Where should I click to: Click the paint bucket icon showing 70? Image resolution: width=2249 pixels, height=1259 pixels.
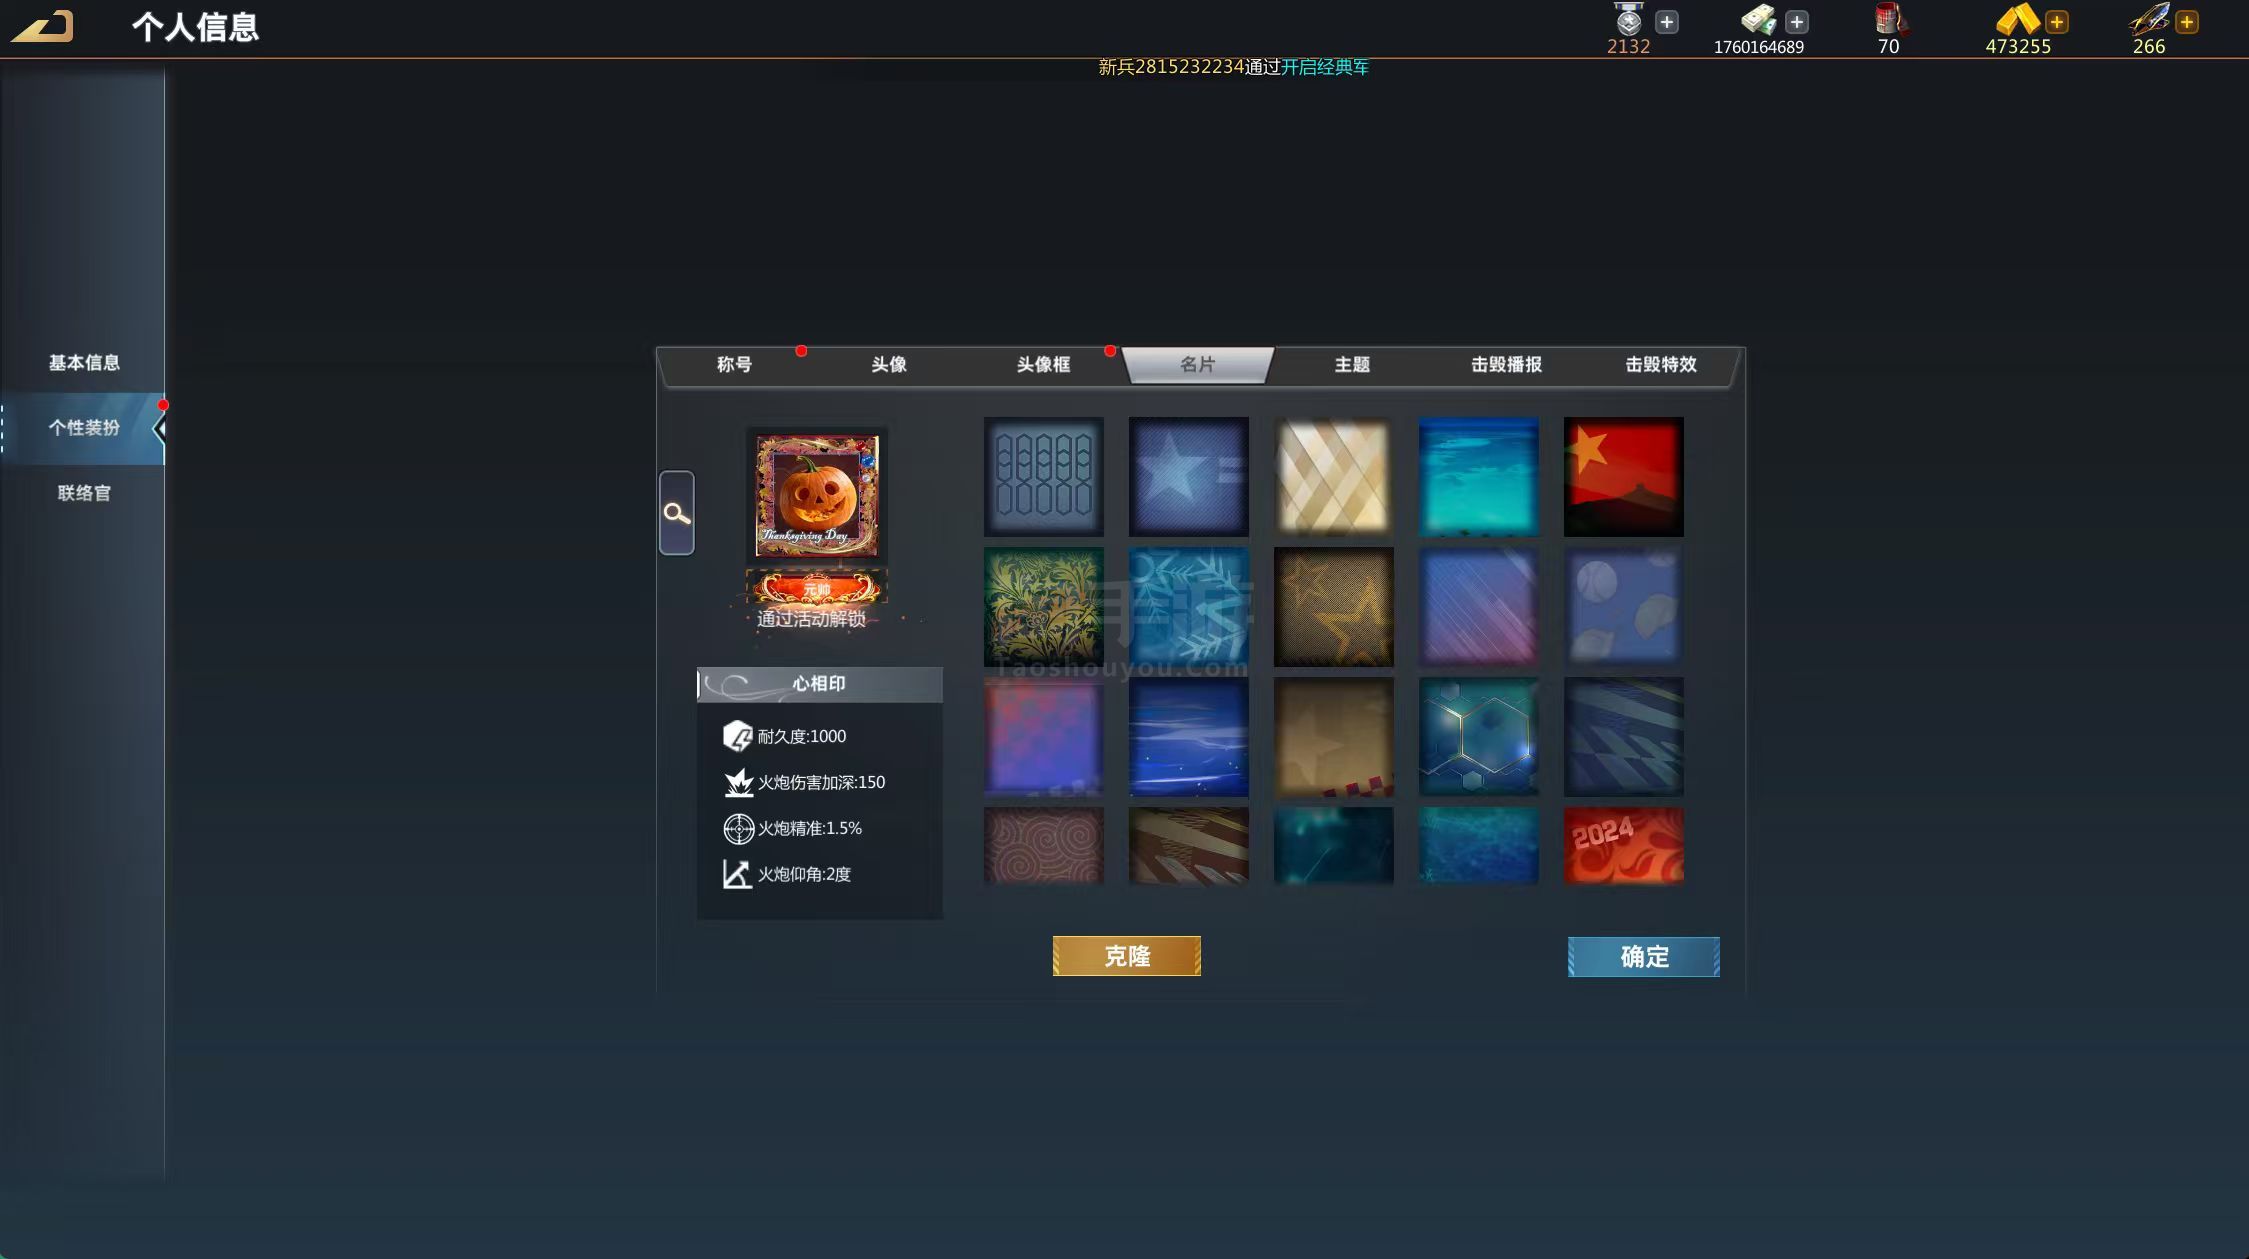click(x=1888, y=20)
